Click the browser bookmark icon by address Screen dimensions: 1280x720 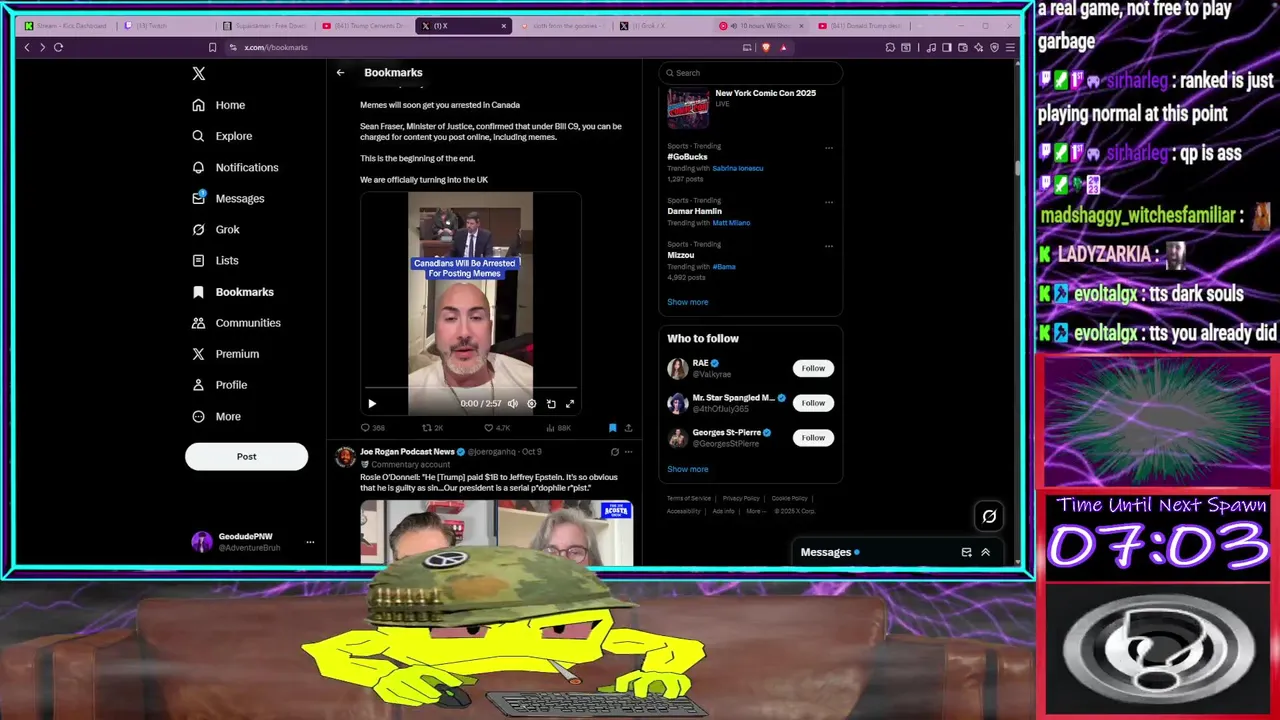[212, 47]
